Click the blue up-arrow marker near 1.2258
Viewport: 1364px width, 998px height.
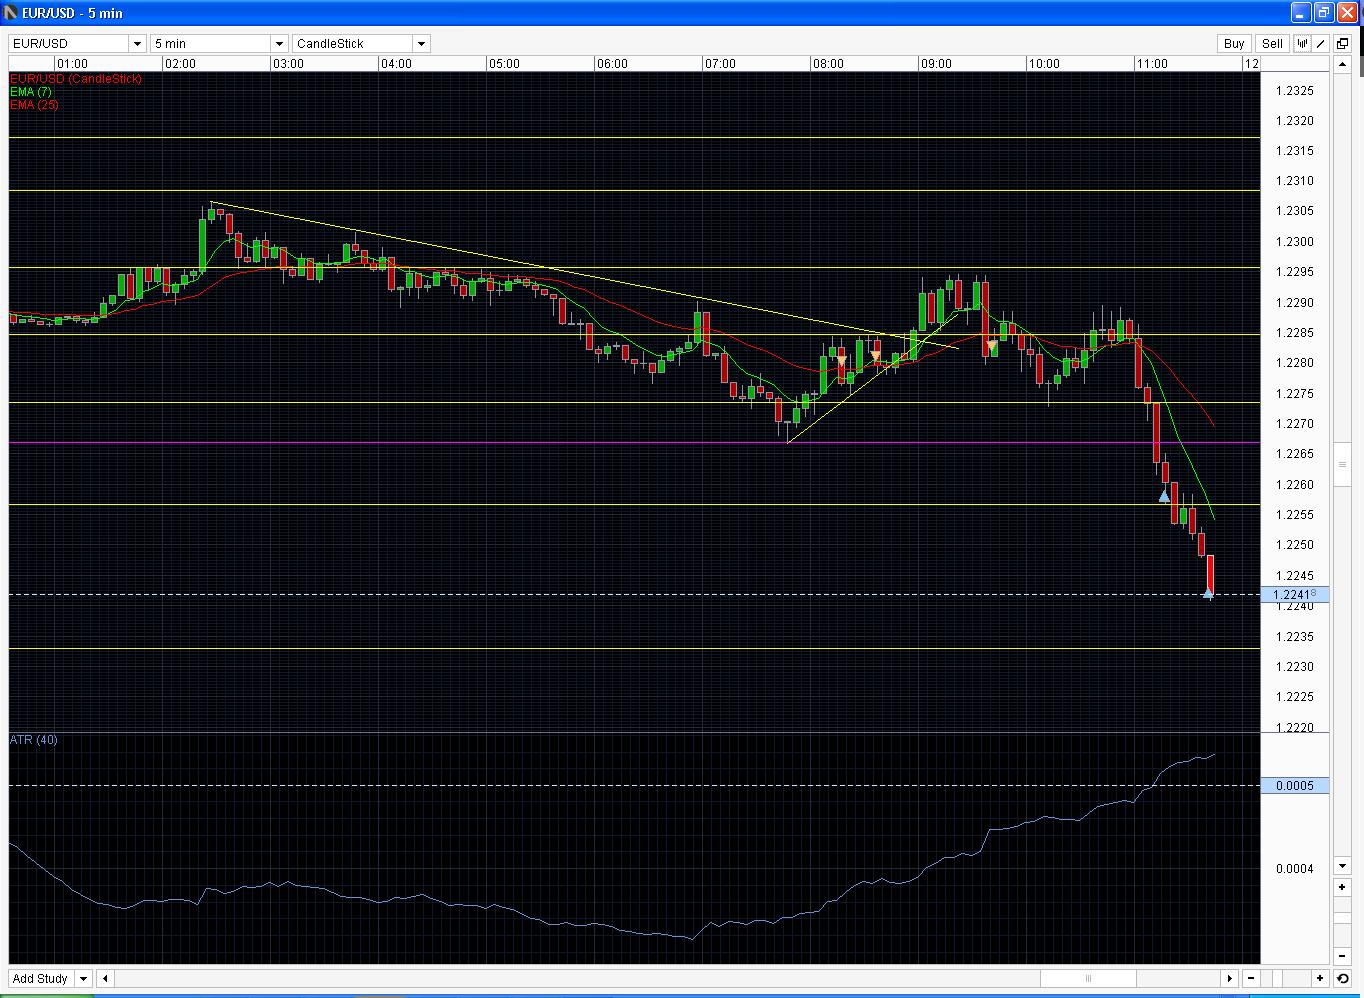click(x=1164, y=496)
